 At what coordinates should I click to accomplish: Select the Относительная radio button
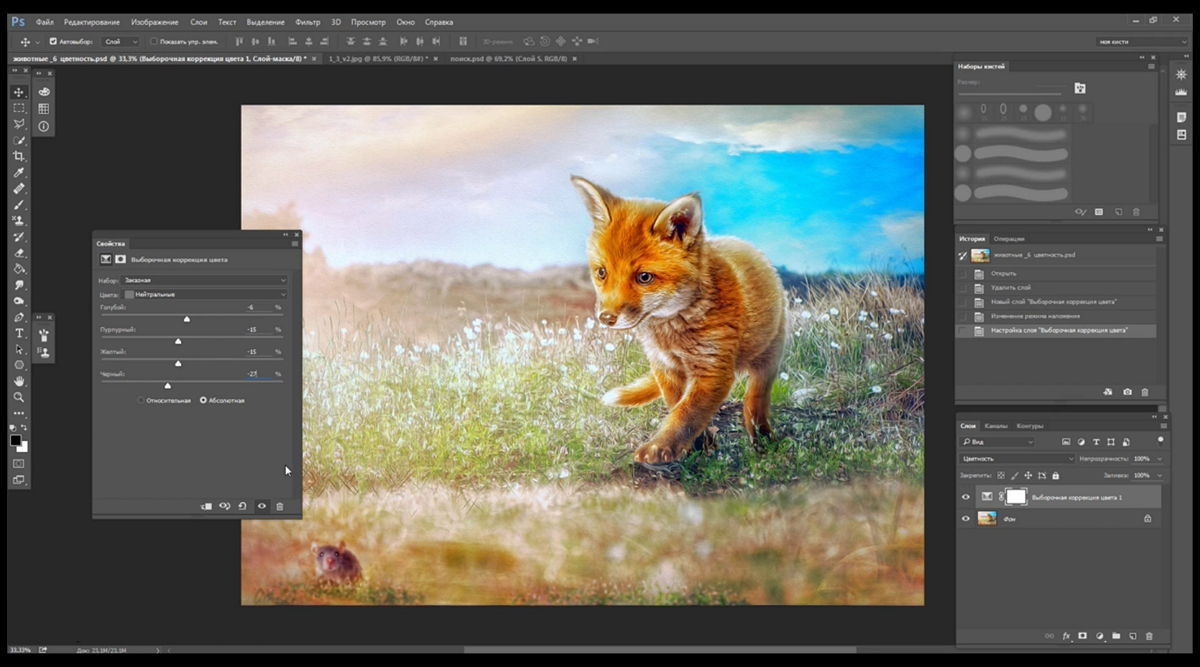[142, 400]
